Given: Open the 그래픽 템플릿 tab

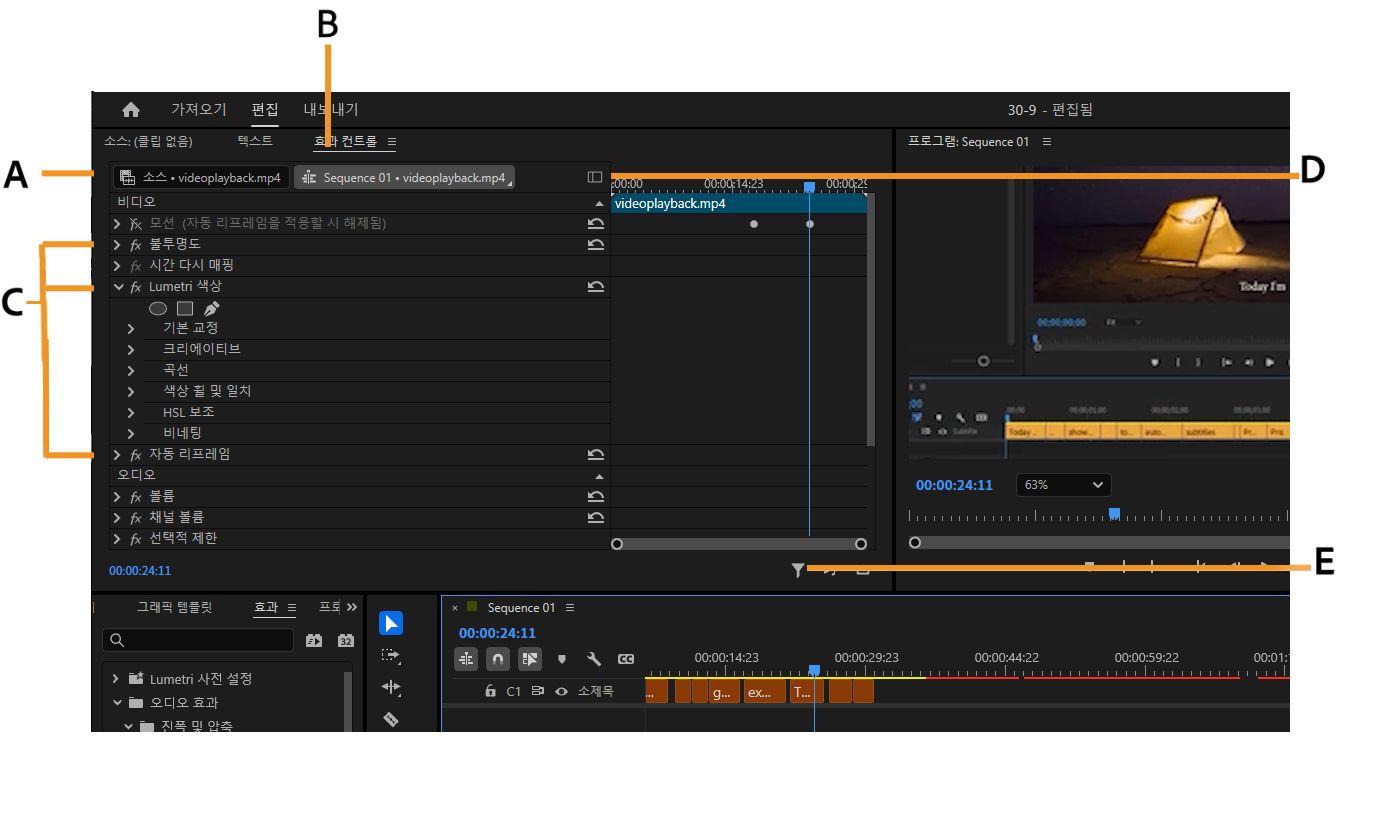Looking at the screenshot, I should (x=175, y=607).
